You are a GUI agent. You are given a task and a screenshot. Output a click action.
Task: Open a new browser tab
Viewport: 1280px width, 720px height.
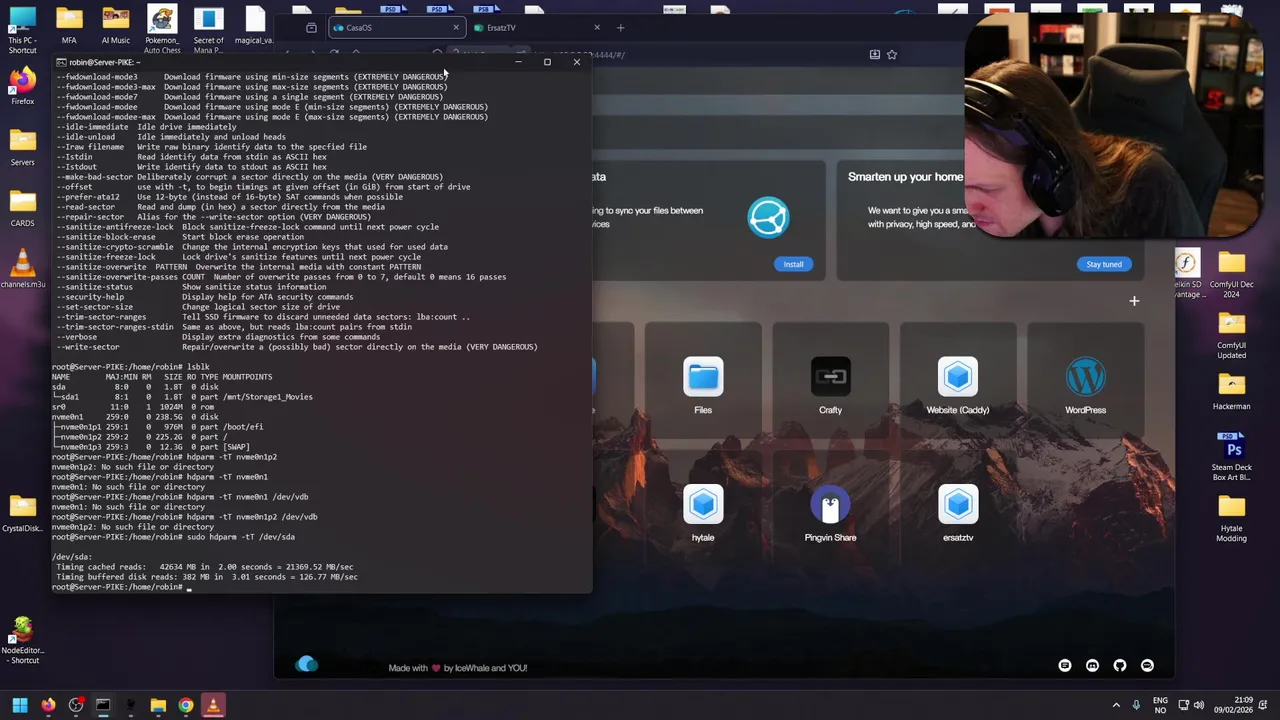click(x=620, y=28)
